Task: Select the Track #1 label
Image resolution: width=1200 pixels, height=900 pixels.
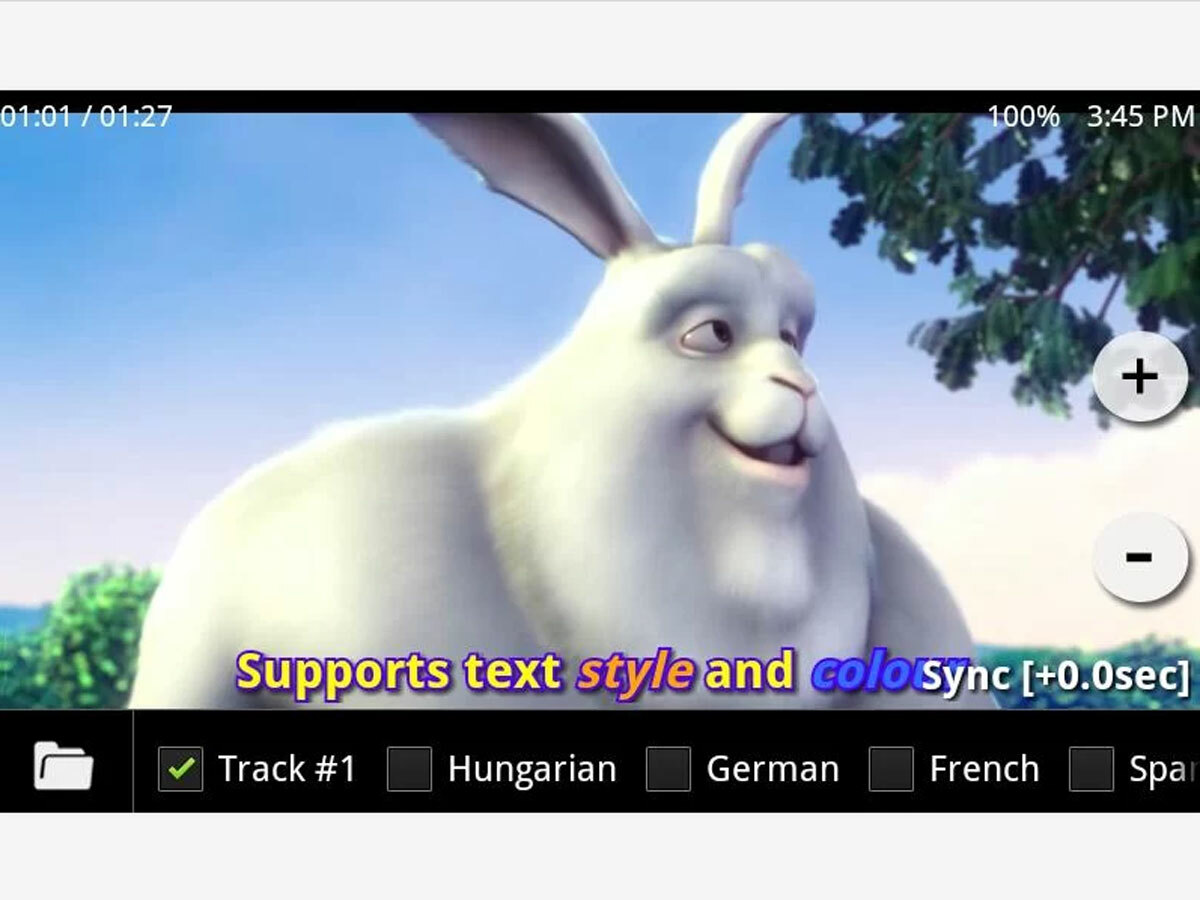Action: coord(287,769)
